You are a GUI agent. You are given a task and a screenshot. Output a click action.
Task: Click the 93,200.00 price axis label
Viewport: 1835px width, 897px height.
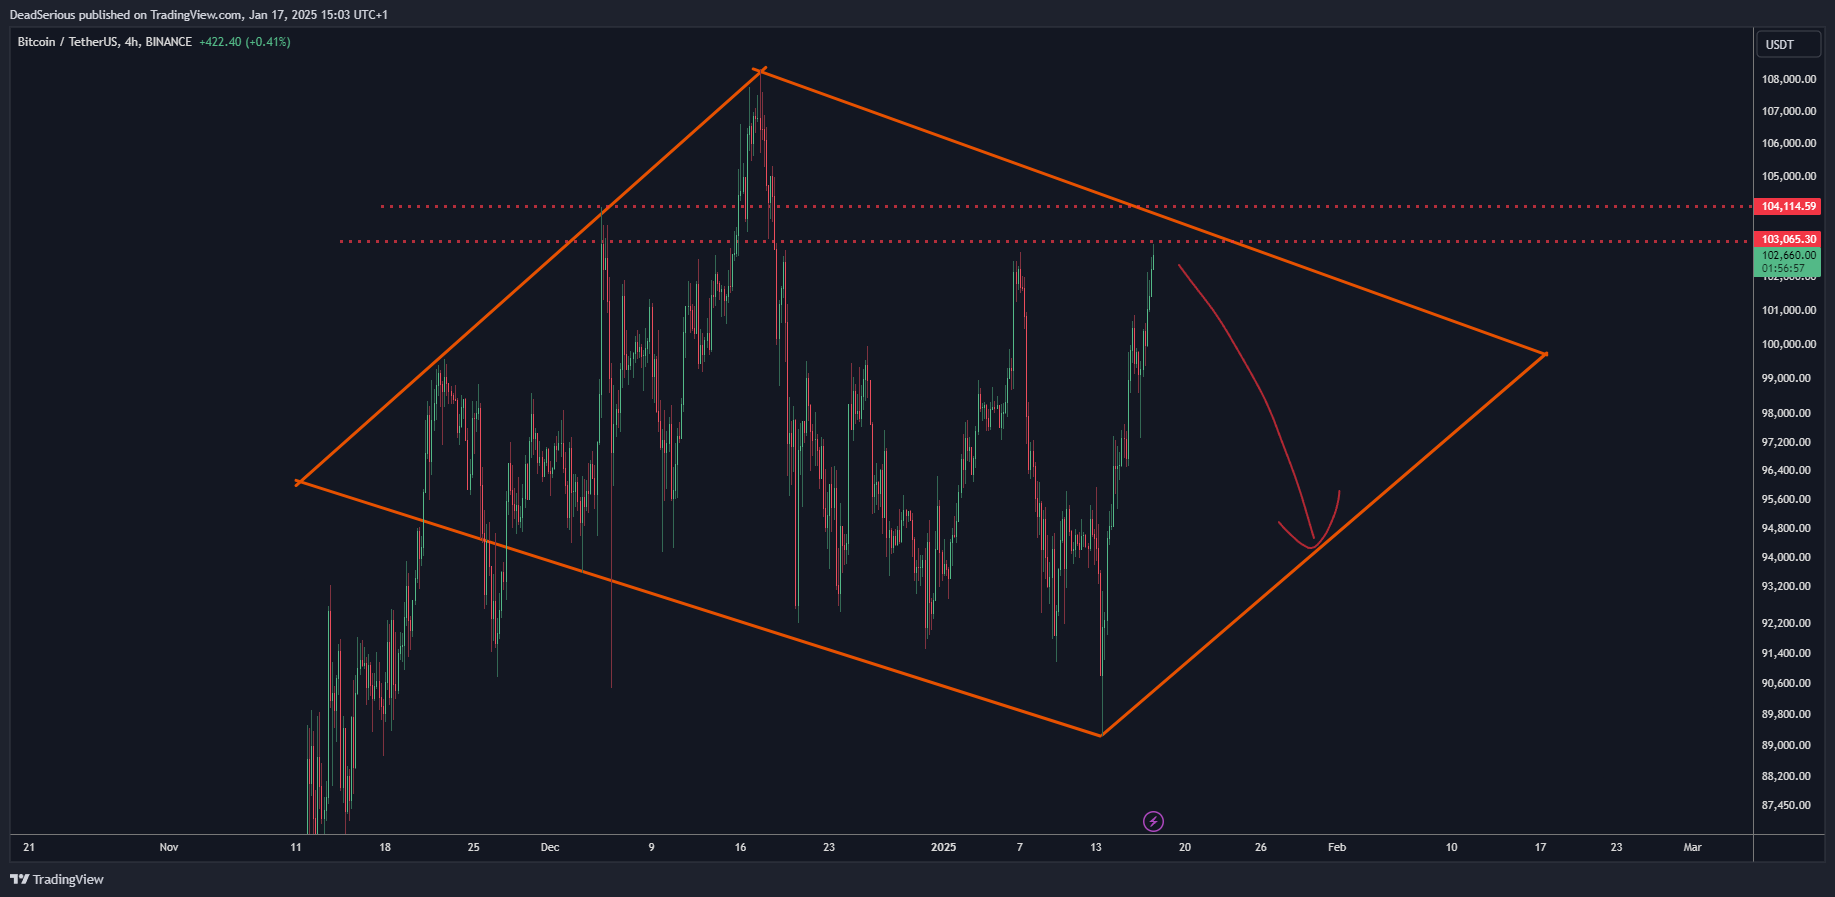(1786, 586)
